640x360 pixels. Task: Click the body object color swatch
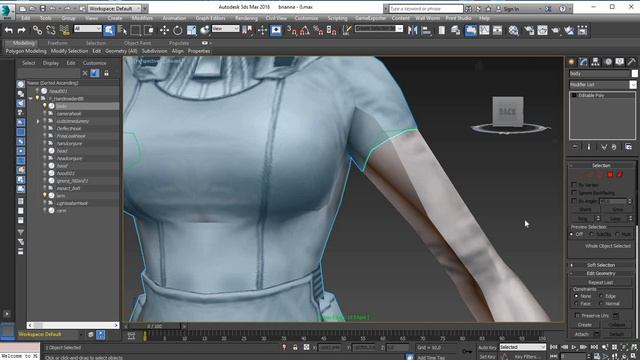(x=634, y=73)
